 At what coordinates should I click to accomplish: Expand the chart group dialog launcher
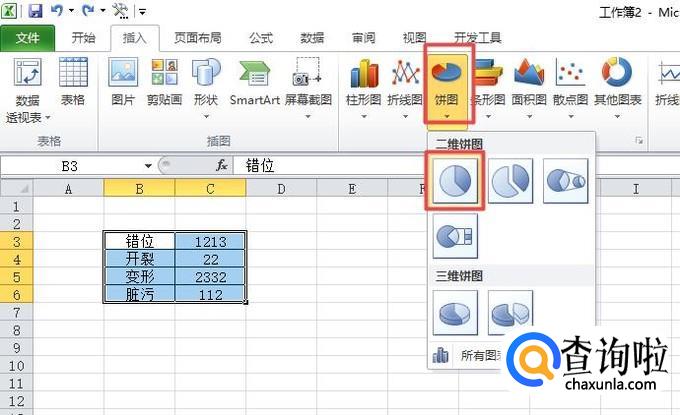(x=638, y=141)
